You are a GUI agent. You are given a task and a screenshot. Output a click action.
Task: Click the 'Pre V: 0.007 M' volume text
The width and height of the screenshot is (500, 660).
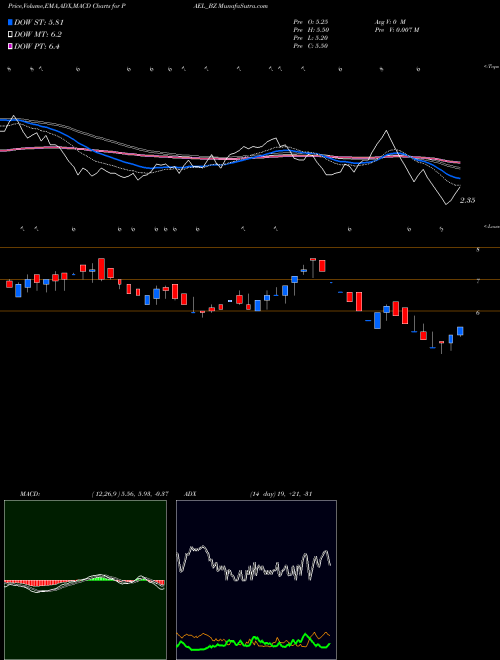397,30
